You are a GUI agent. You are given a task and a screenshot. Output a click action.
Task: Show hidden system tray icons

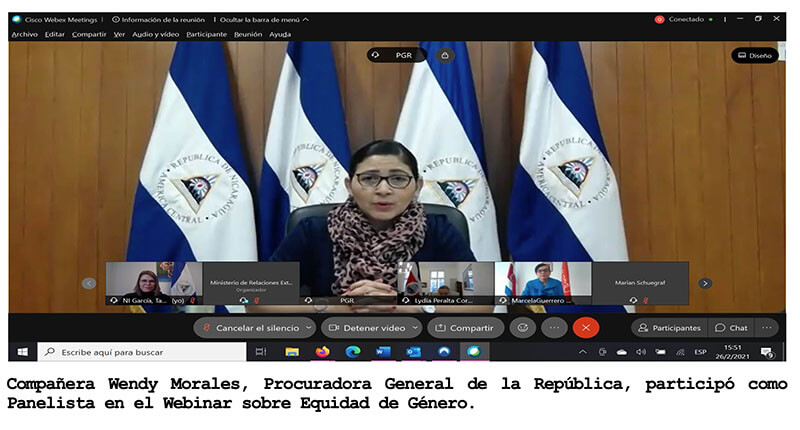pyautogui.click(x=583, y=352)
